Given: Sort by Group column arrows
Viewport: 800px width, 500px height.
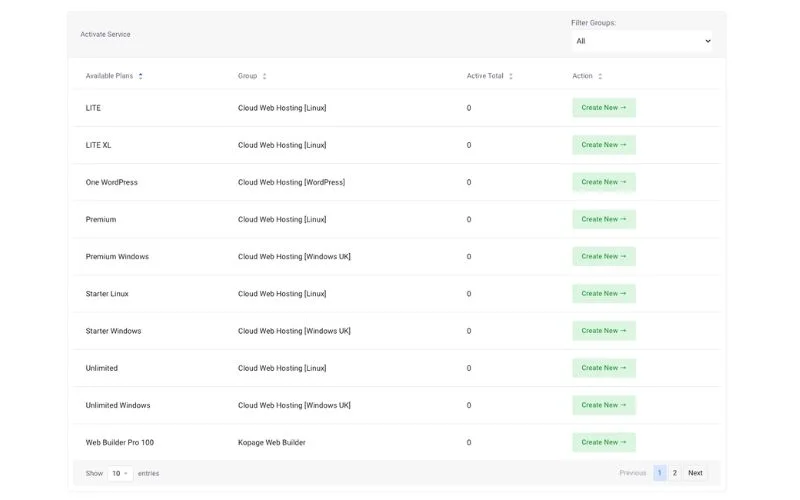Looking at the screenshot, I should (x=264, y=76).
